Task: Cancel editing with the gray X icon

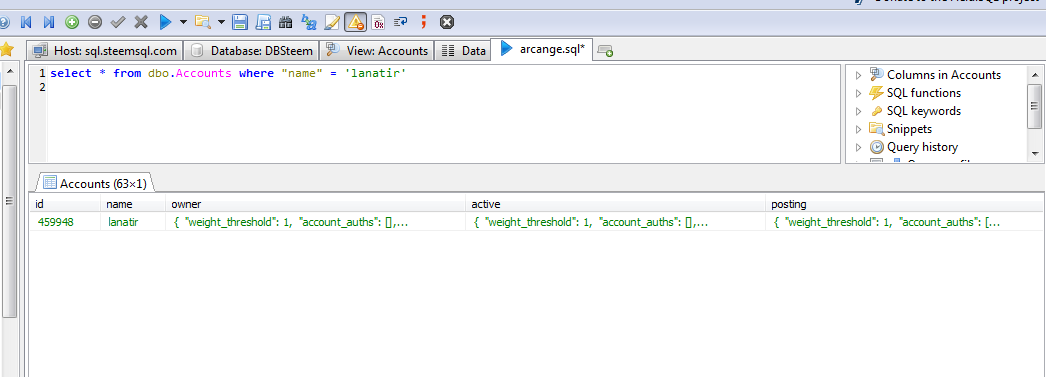Action: [141, 22]
